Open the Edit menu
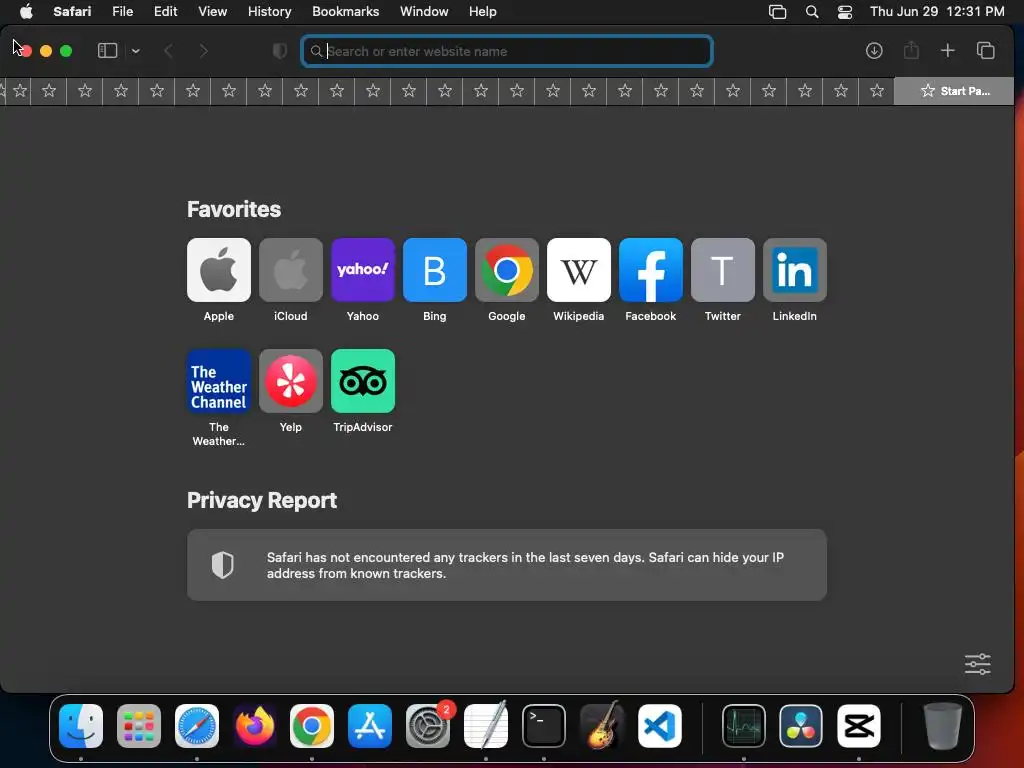The image size is (1024, 768). (x=165, y=12)
